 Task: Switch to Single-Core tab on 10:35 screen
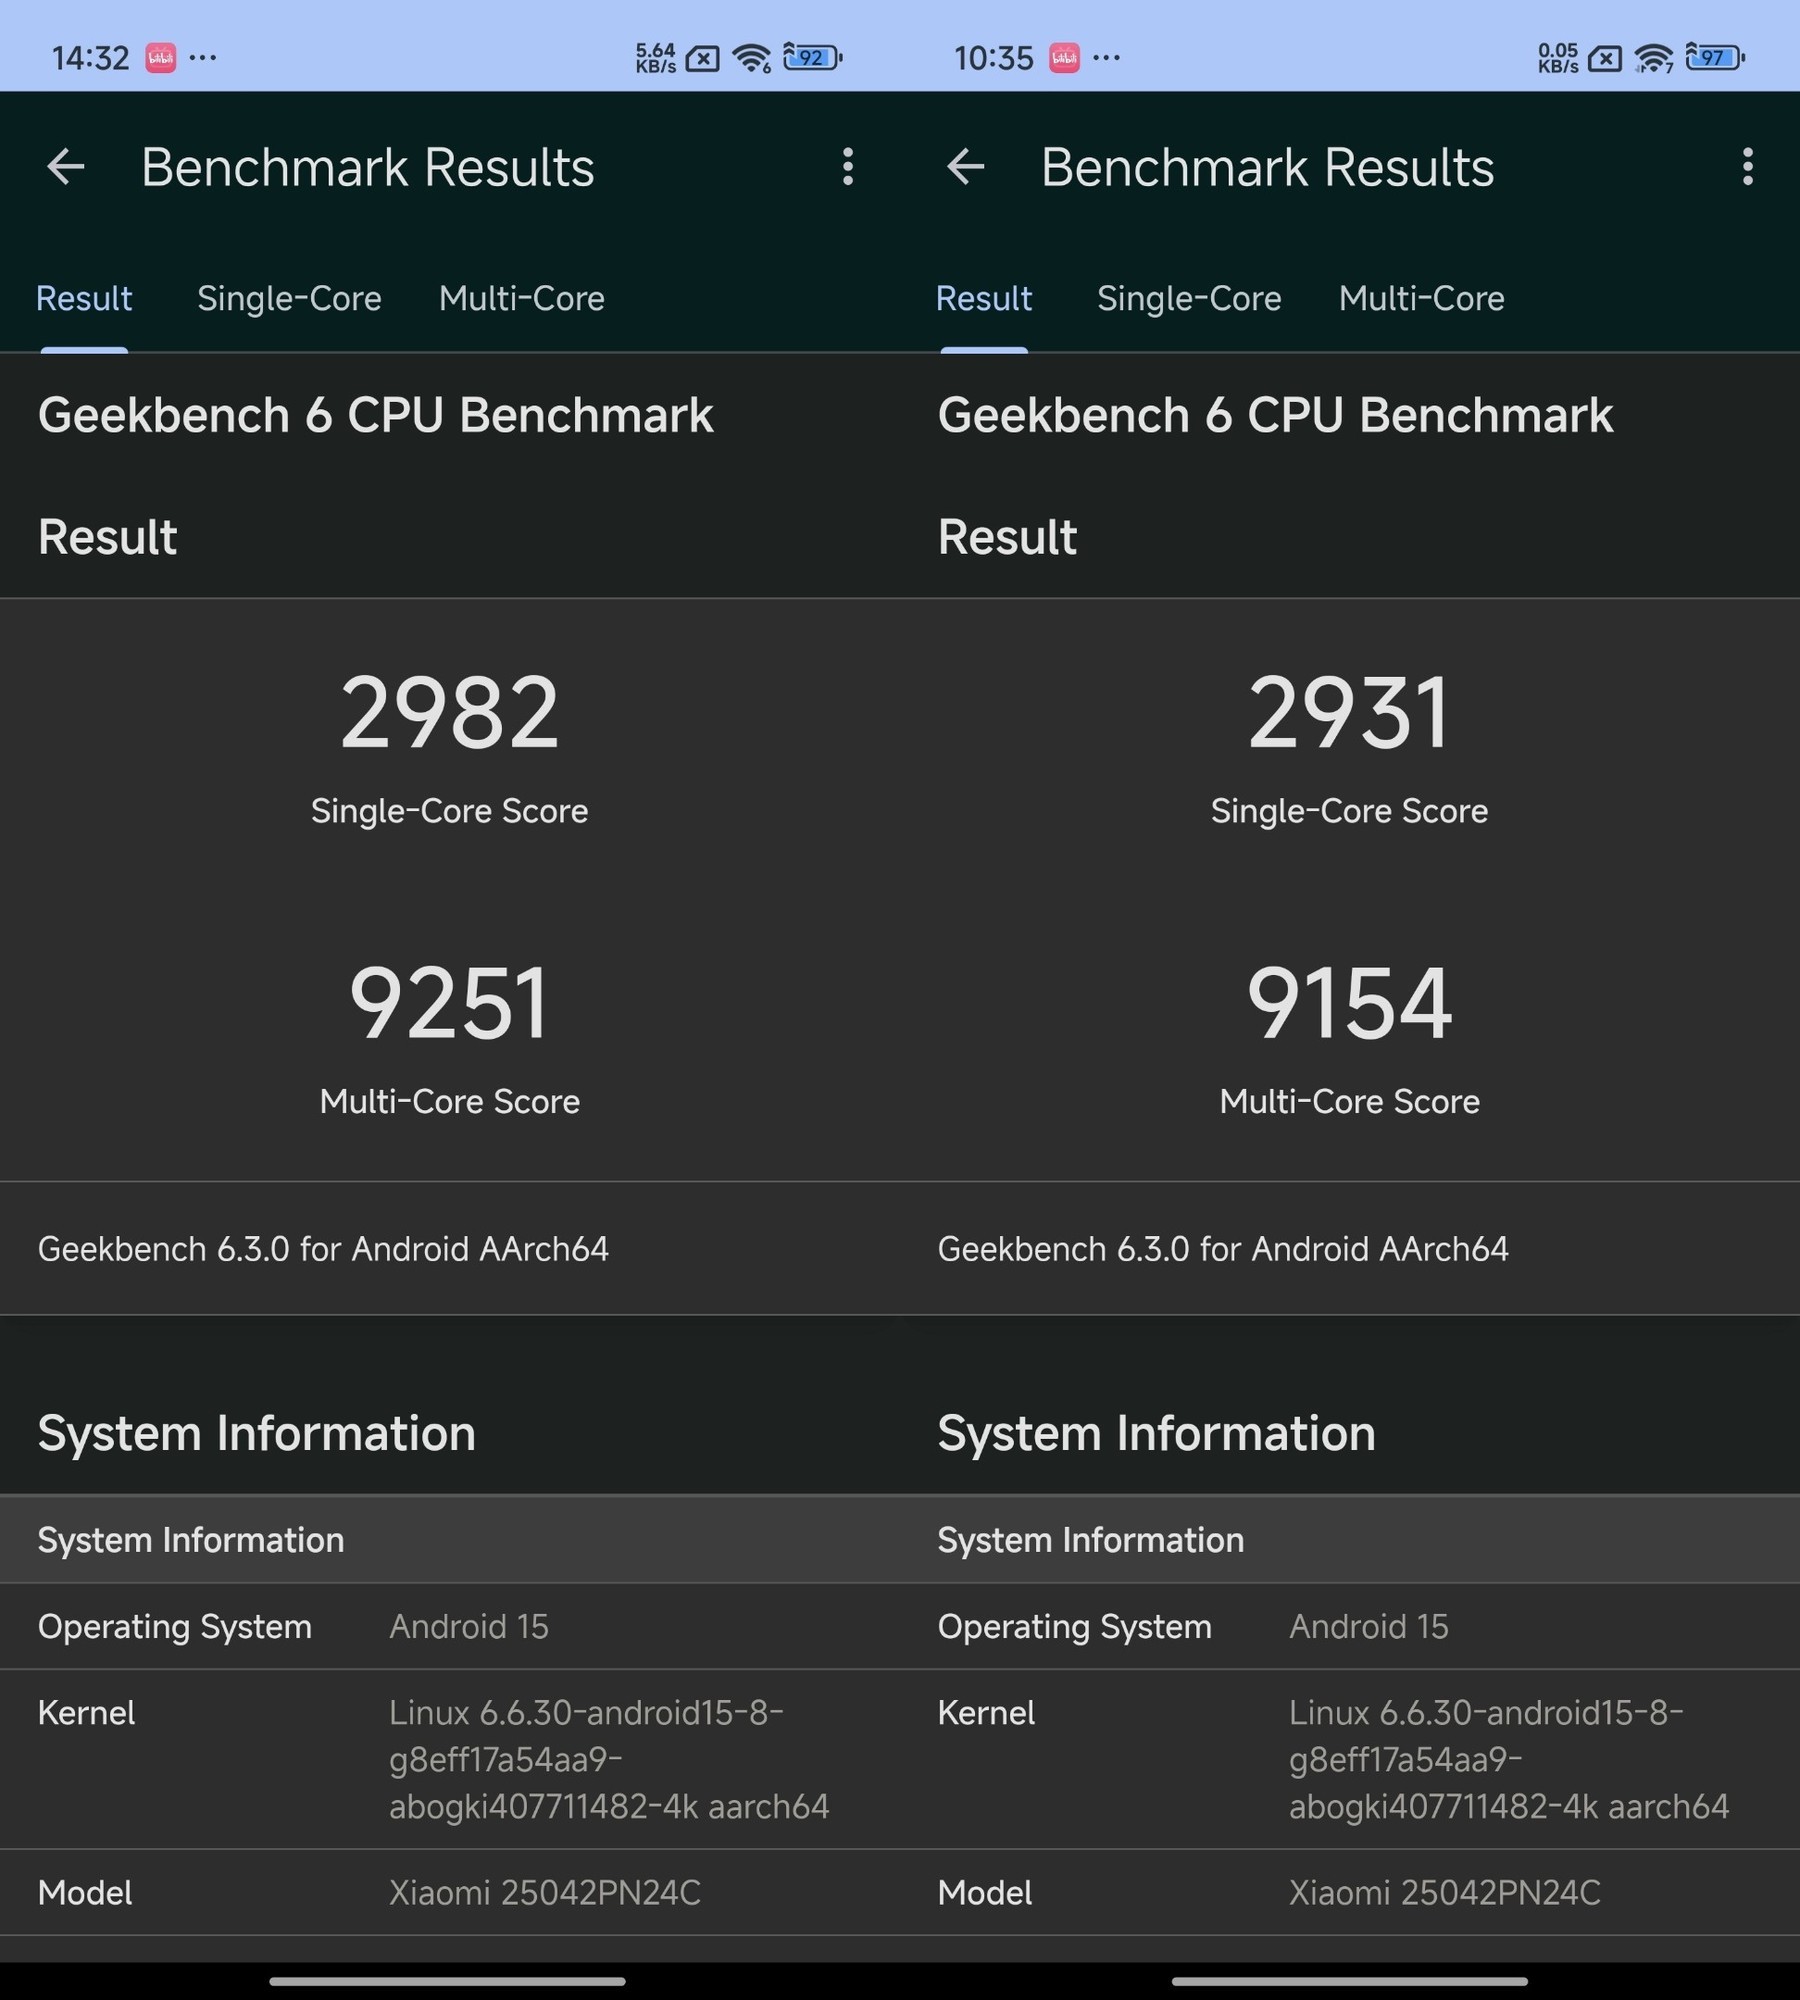[x=1189, y=298]
